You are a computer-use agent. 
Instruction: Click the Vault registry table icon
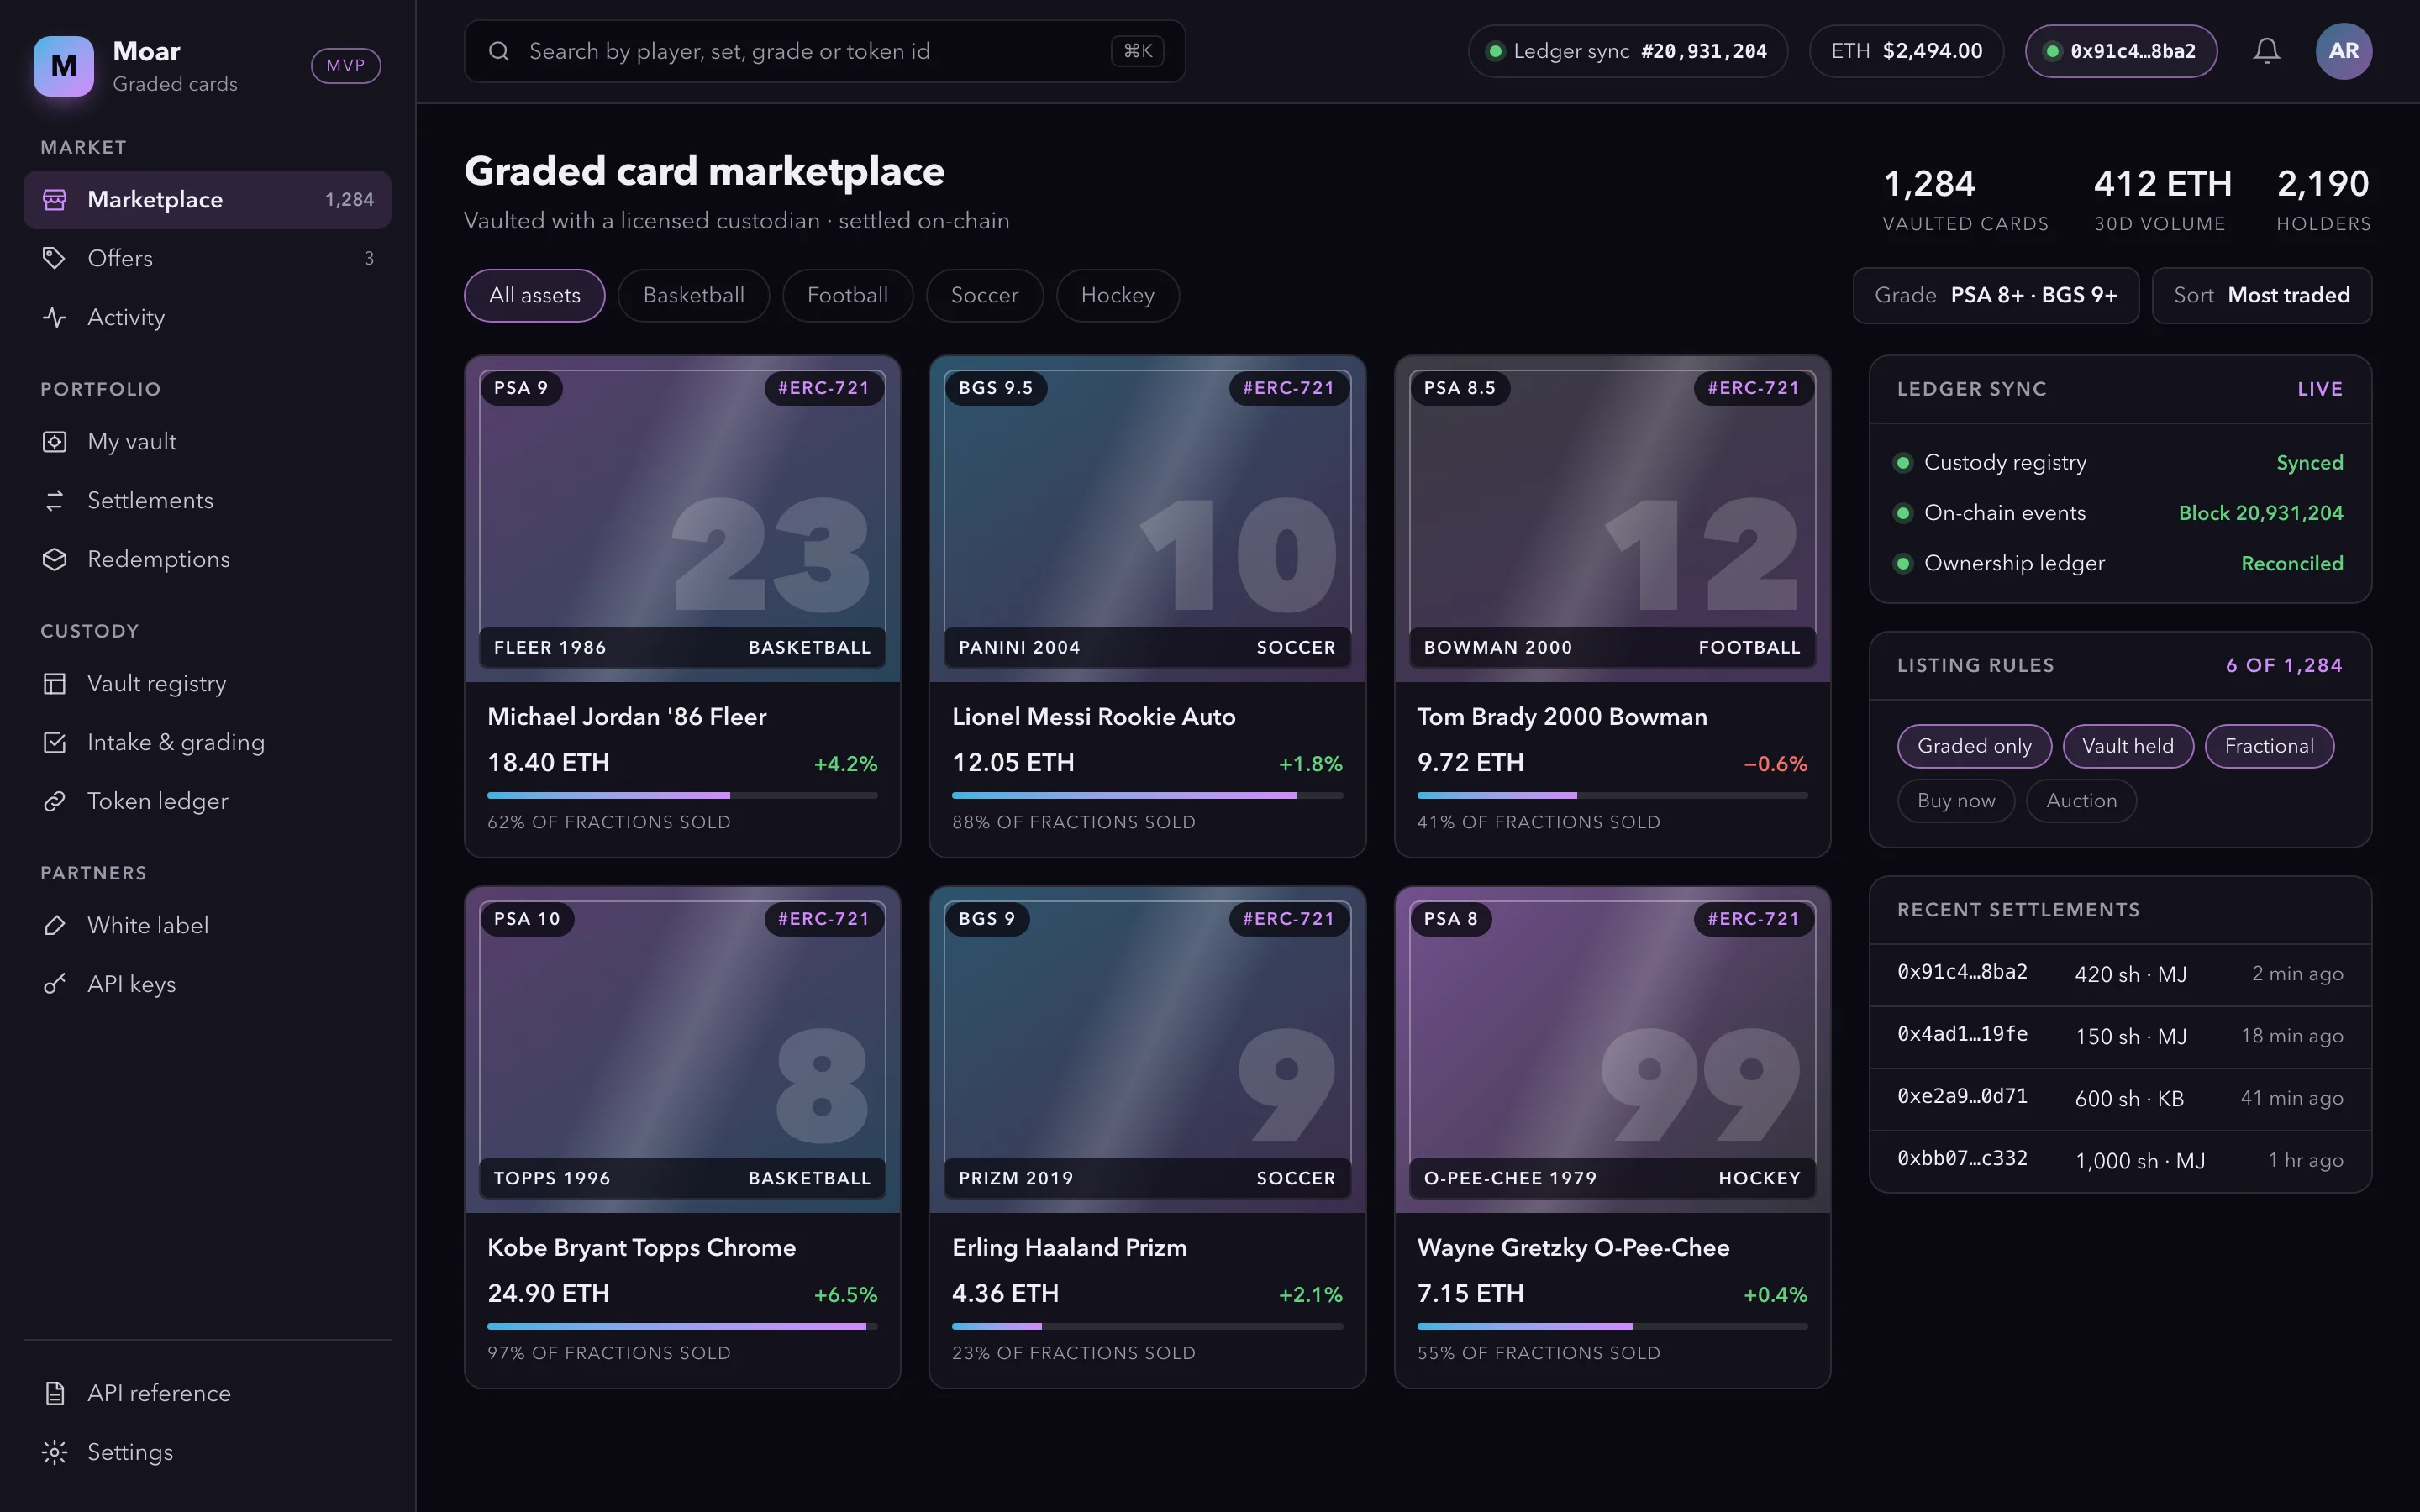tap(55, 683)
